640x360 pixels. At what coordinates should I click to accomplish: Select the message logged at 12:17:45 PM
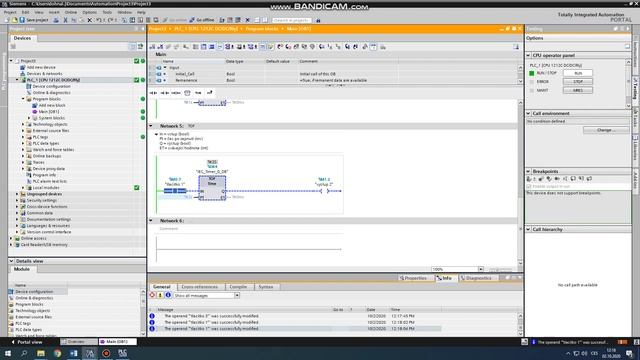click(295, 316)
